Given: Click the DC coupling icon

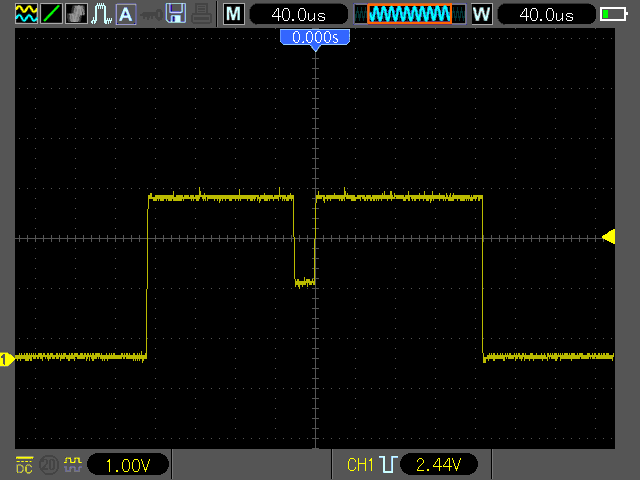Looking at the screenshot, I should pos(24,465).
